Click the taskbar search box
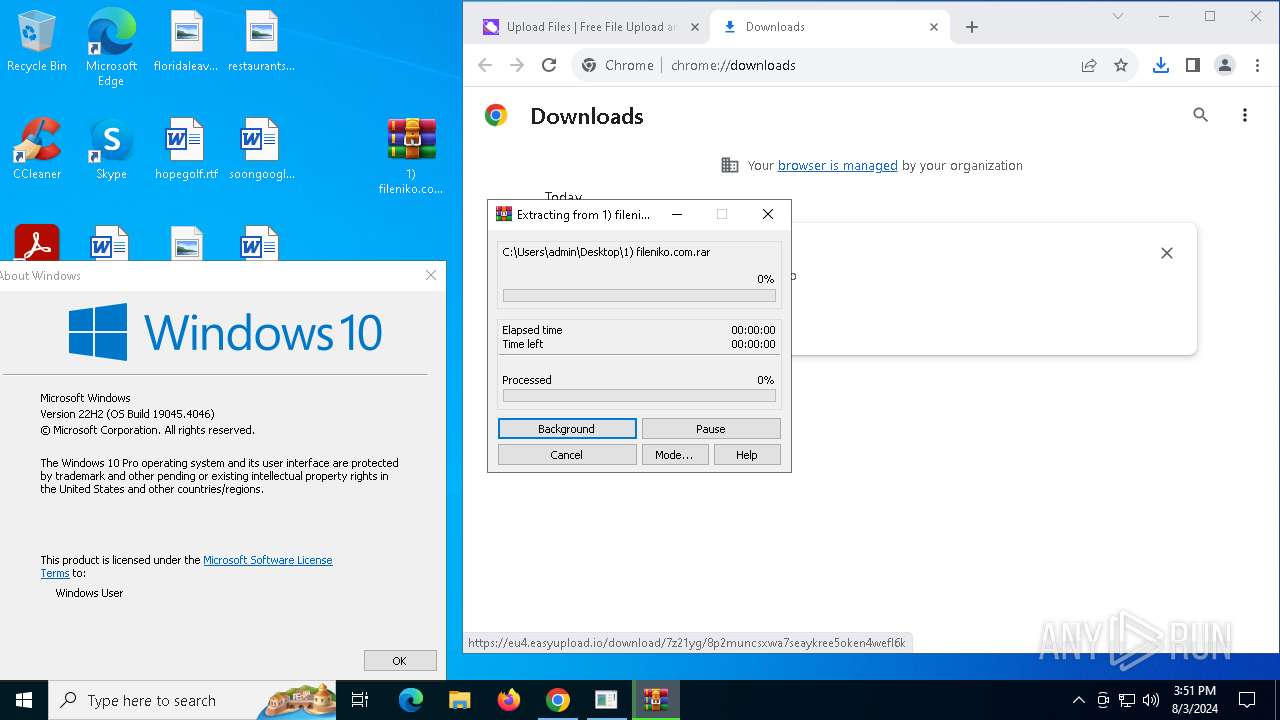 click(x=192, y=700)
